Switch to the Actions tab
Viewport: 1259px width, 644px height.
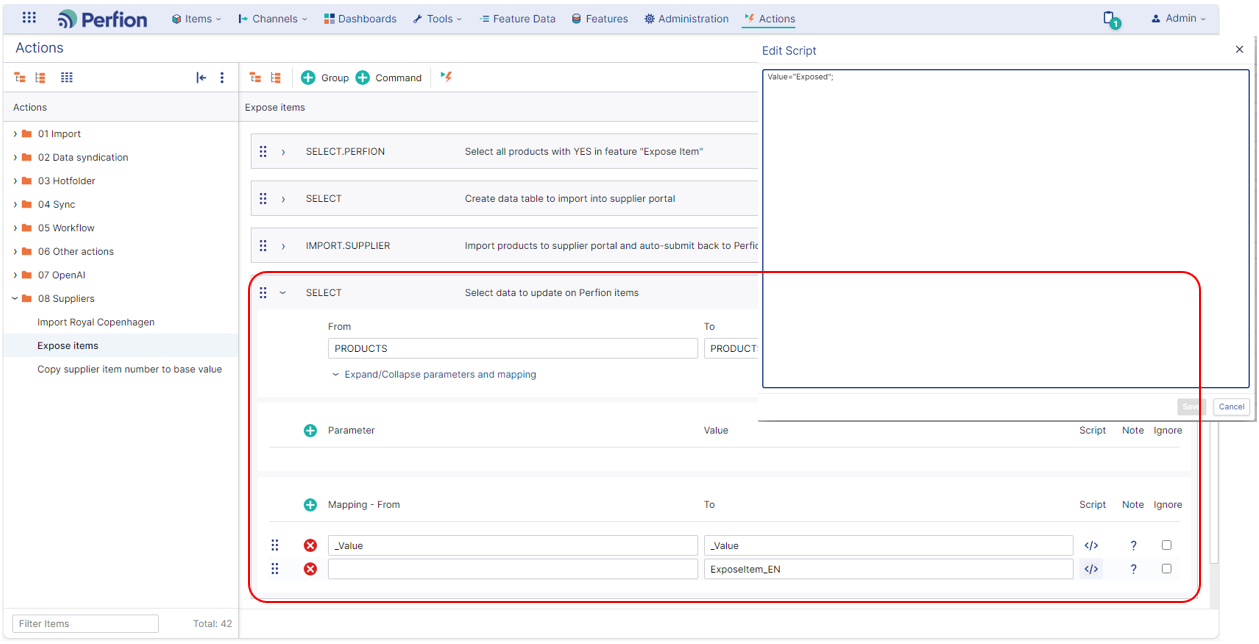pyautogui.click(x=770, y=19)
